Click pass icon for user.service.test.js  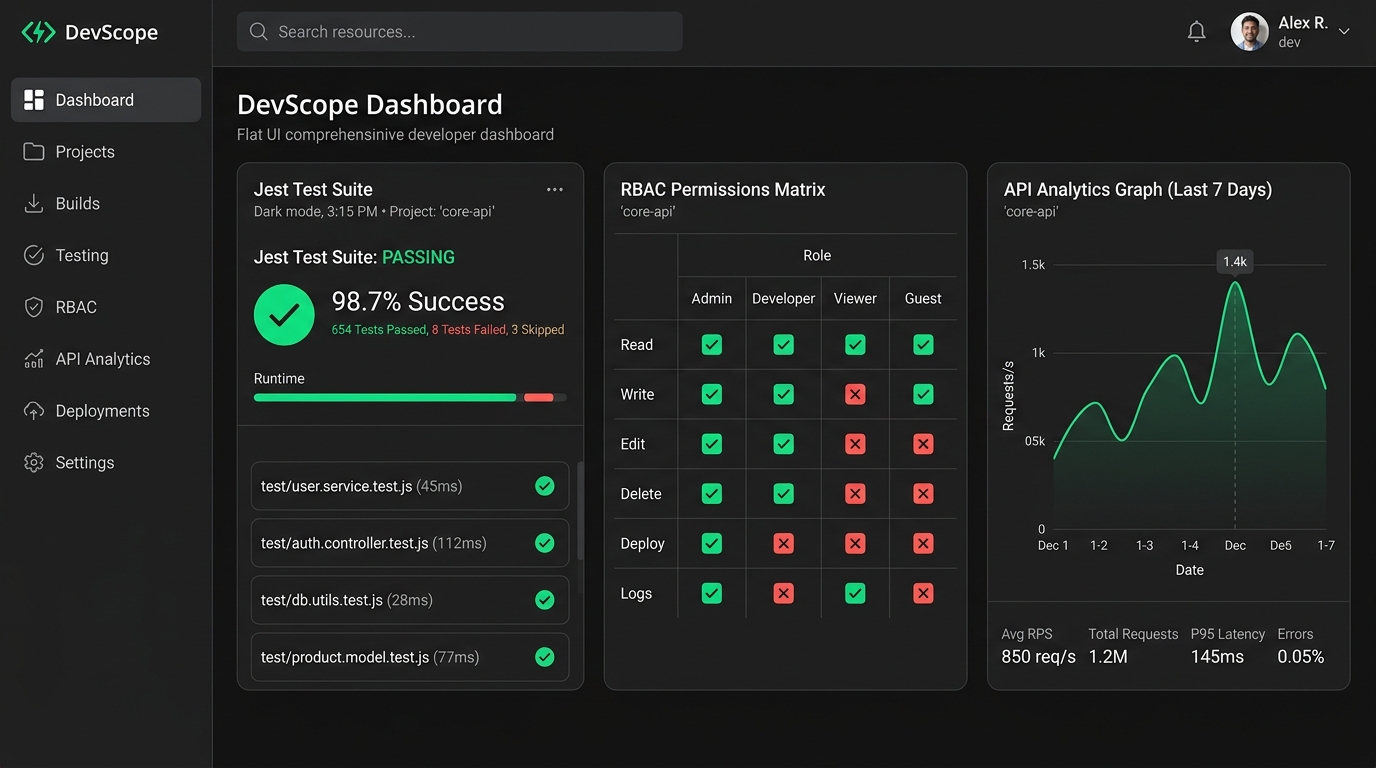(545, 486)
